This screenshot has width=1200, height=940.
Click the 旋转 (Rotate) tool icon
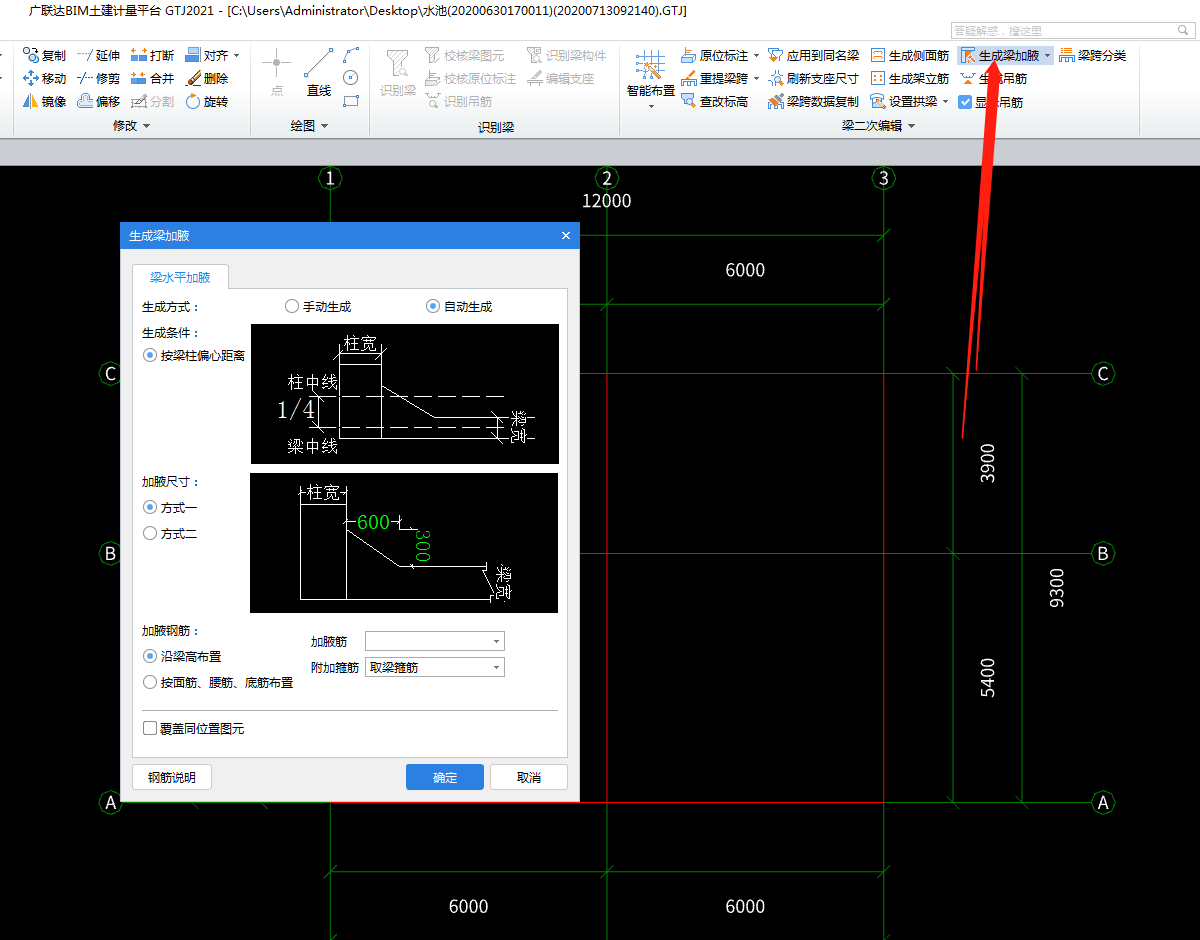click(193, 101)
